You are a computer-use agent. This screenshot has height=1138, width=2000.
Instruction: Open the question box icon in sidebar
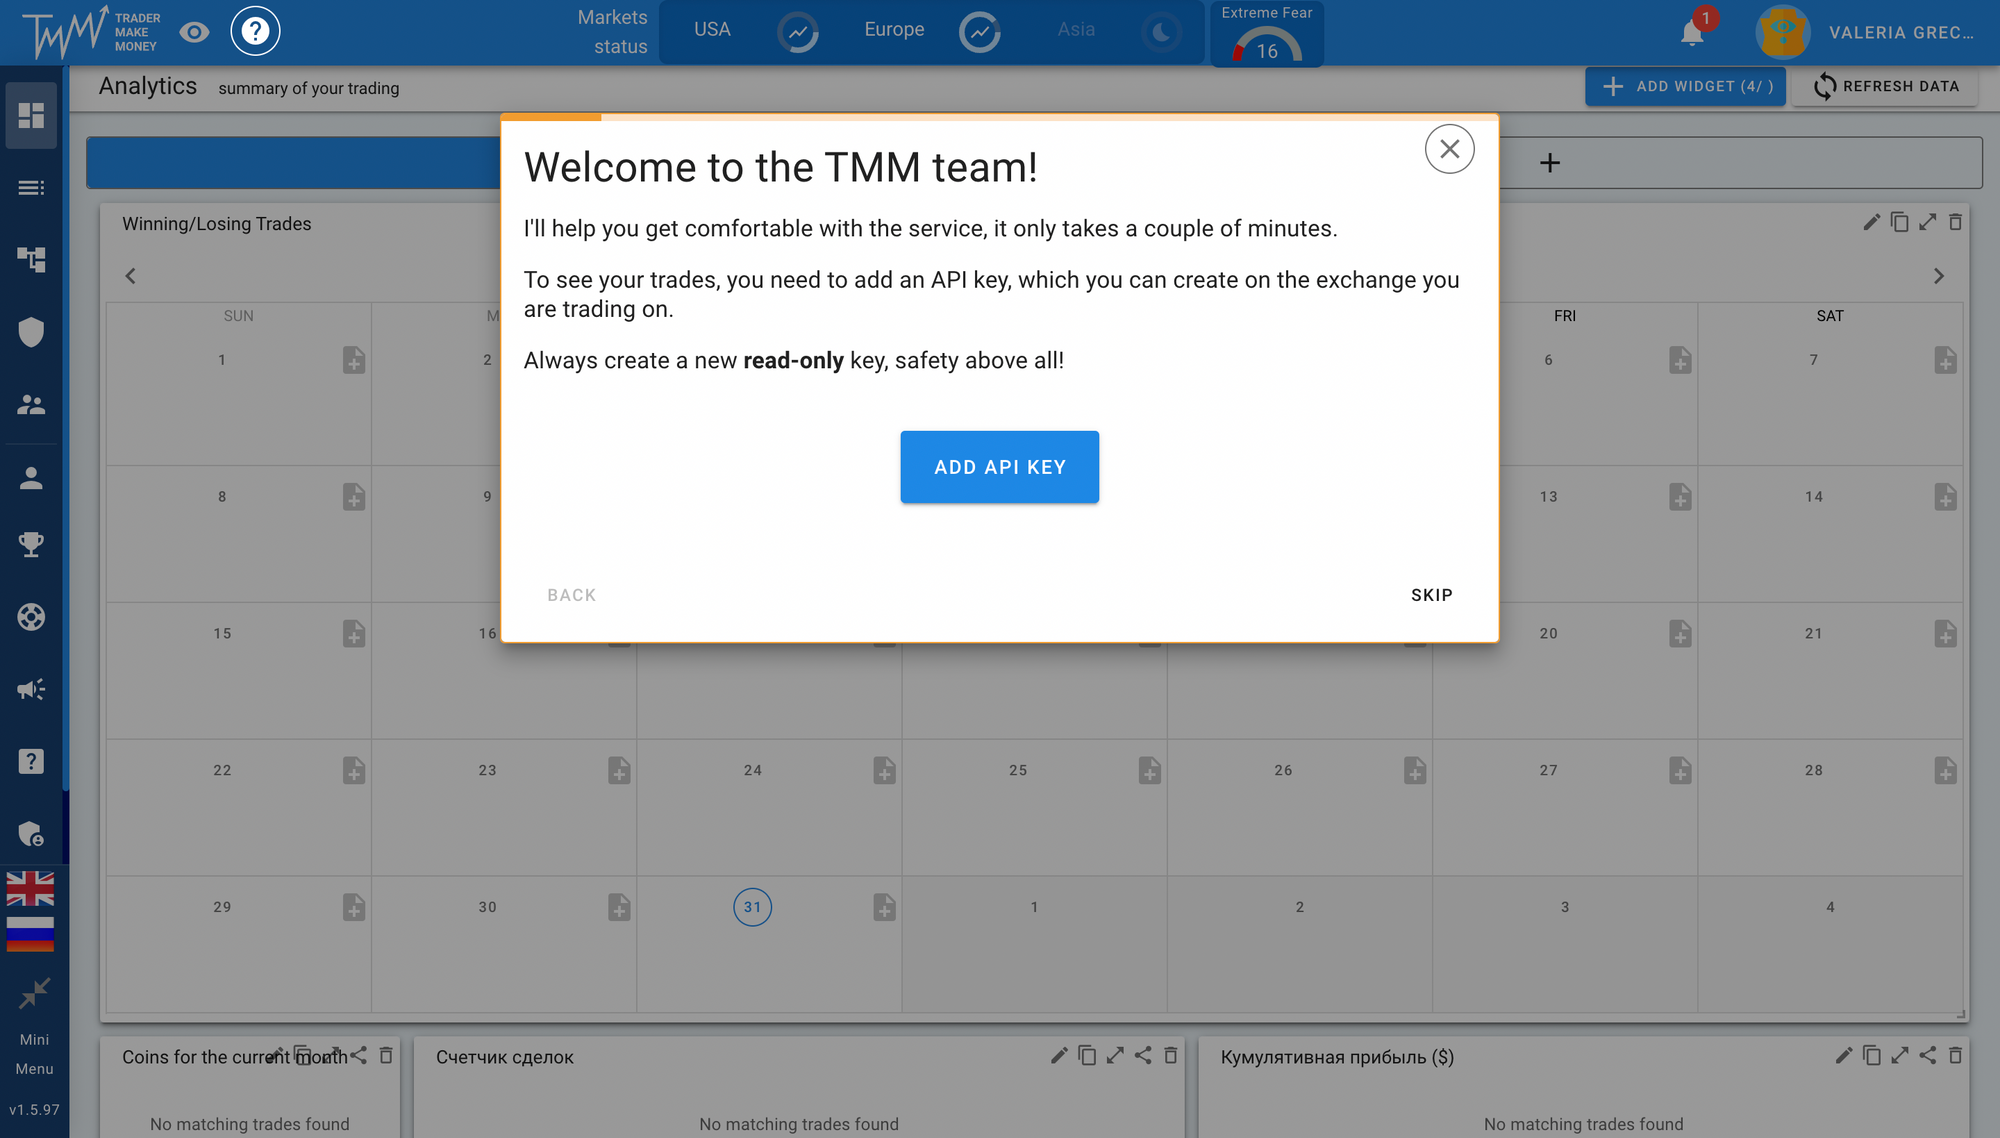click(x=31, y=762)
